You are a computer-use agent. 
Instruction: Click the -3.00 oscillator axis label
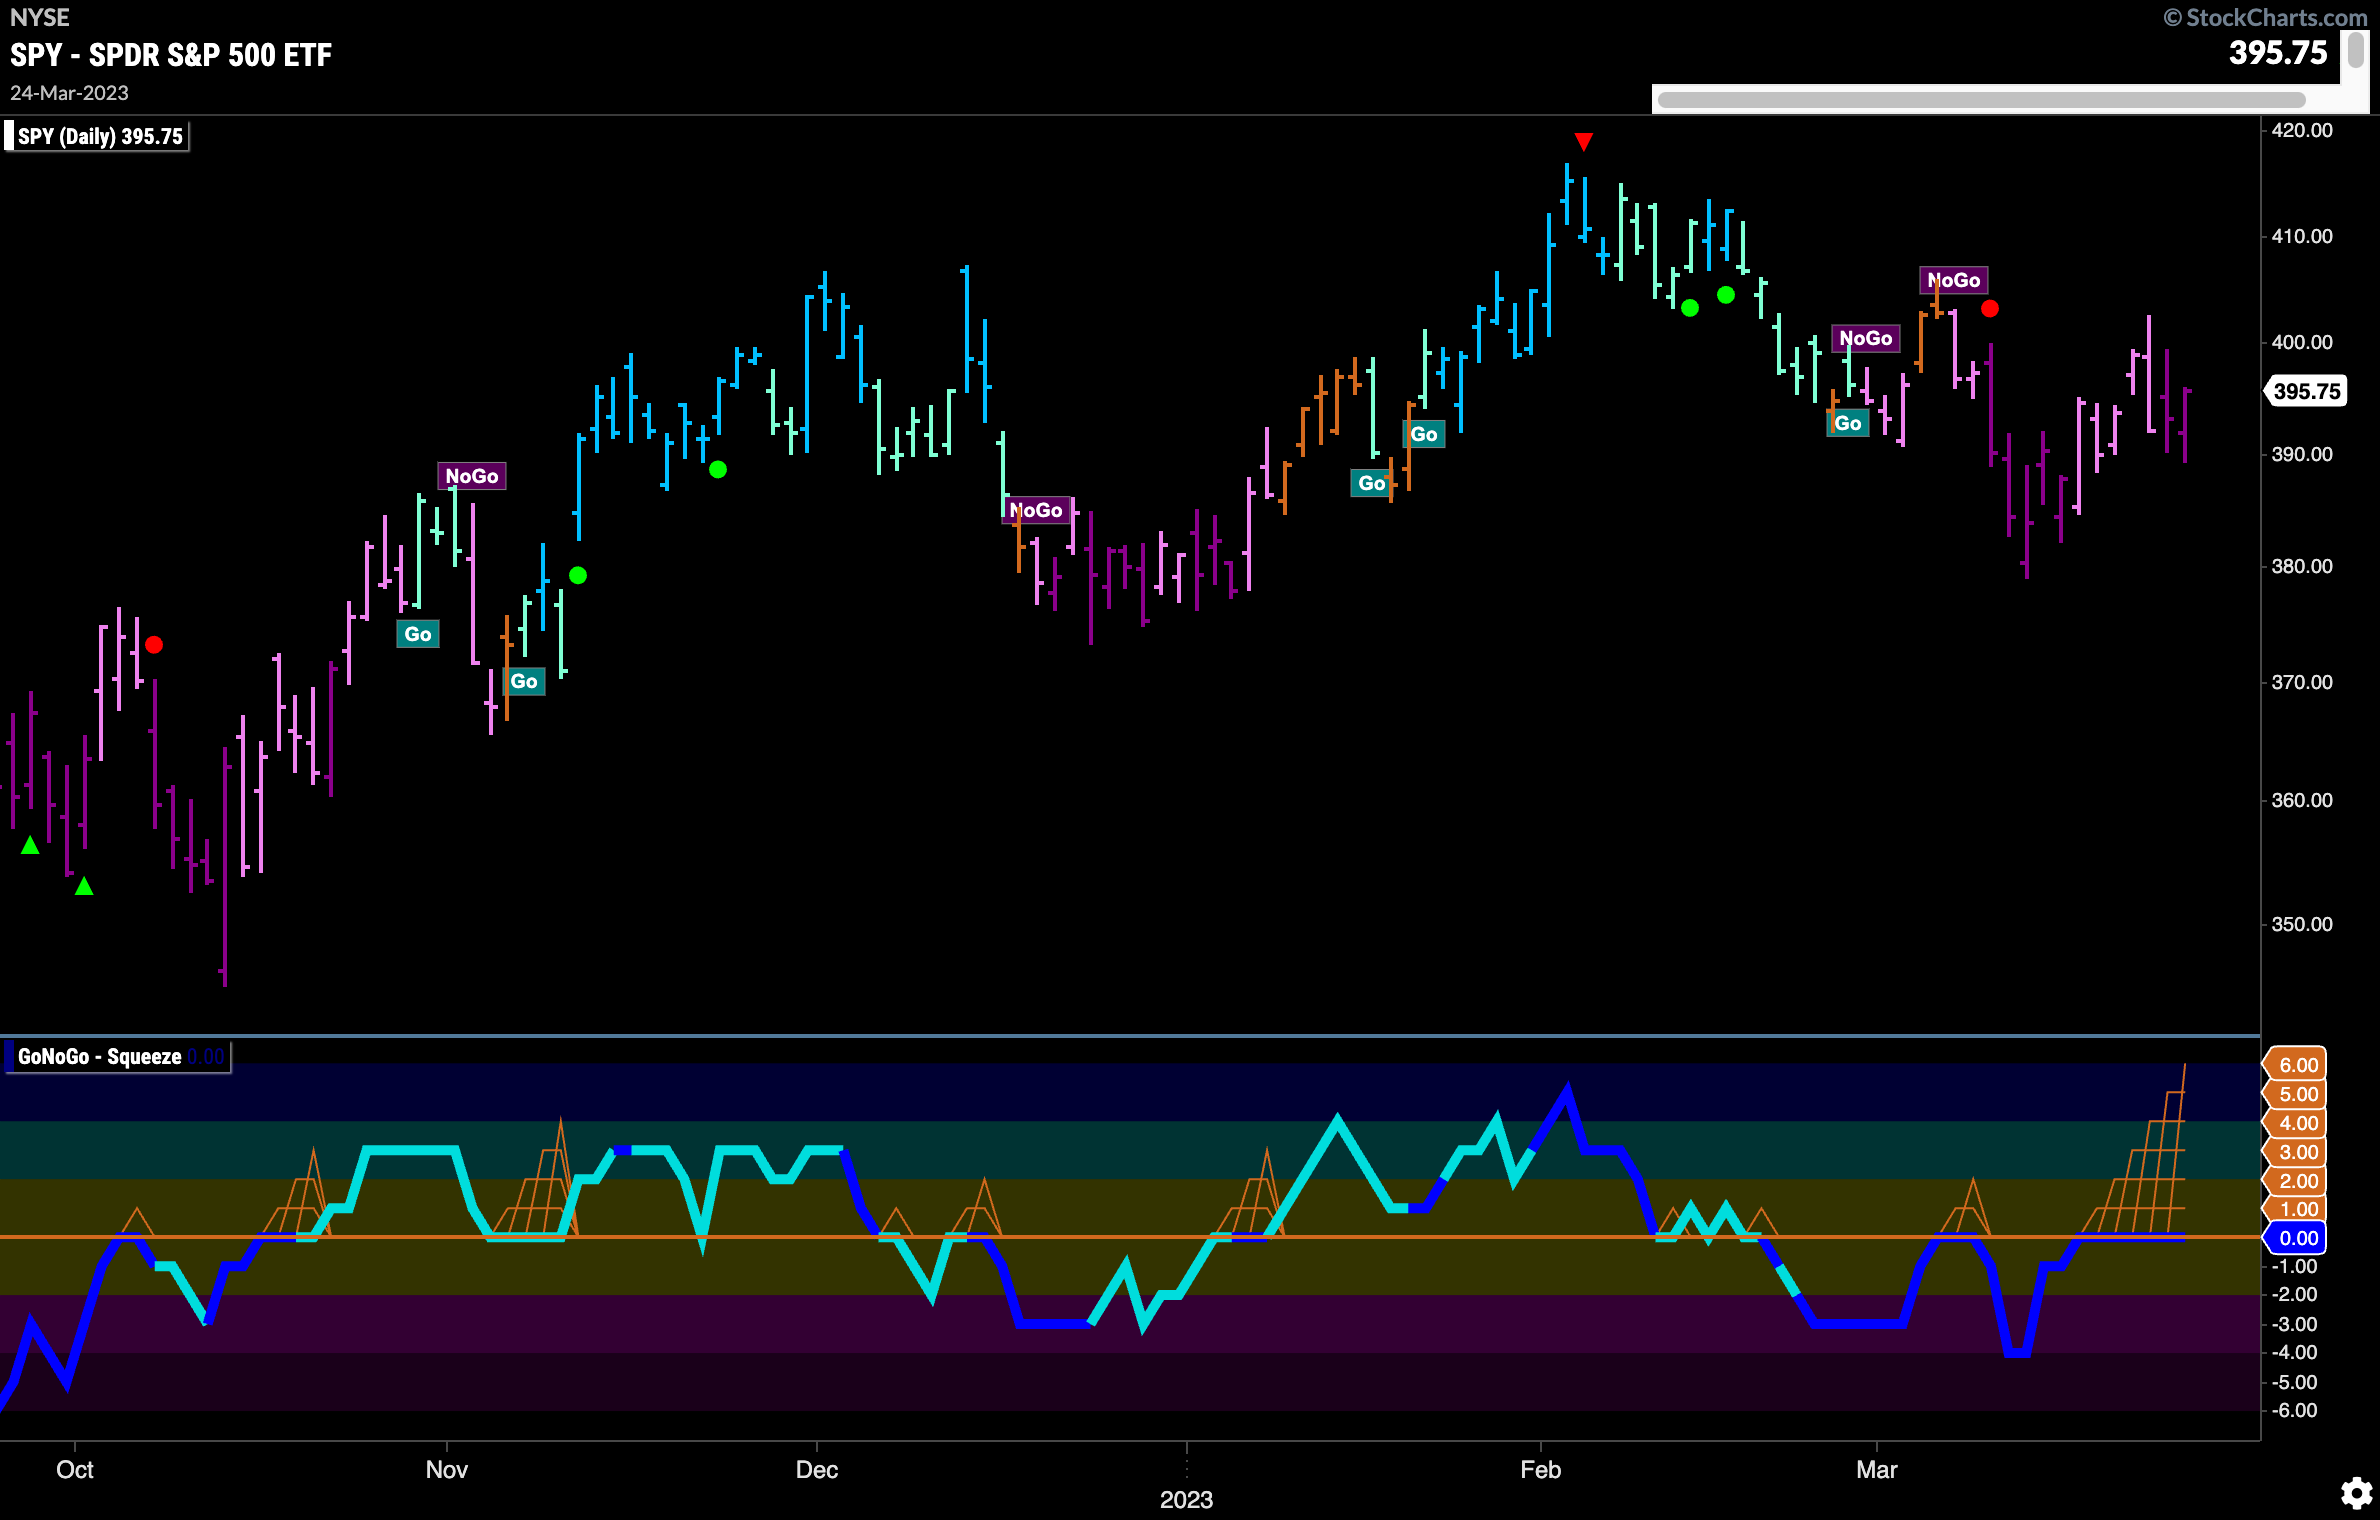(2294, 1324)
